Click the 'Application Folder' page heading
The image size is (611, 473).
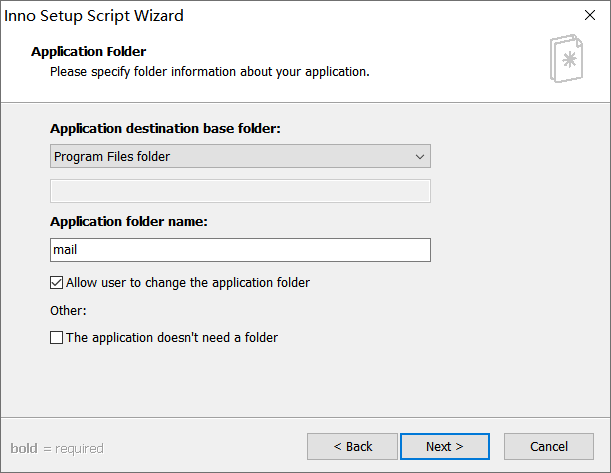(x=88, y=51)
